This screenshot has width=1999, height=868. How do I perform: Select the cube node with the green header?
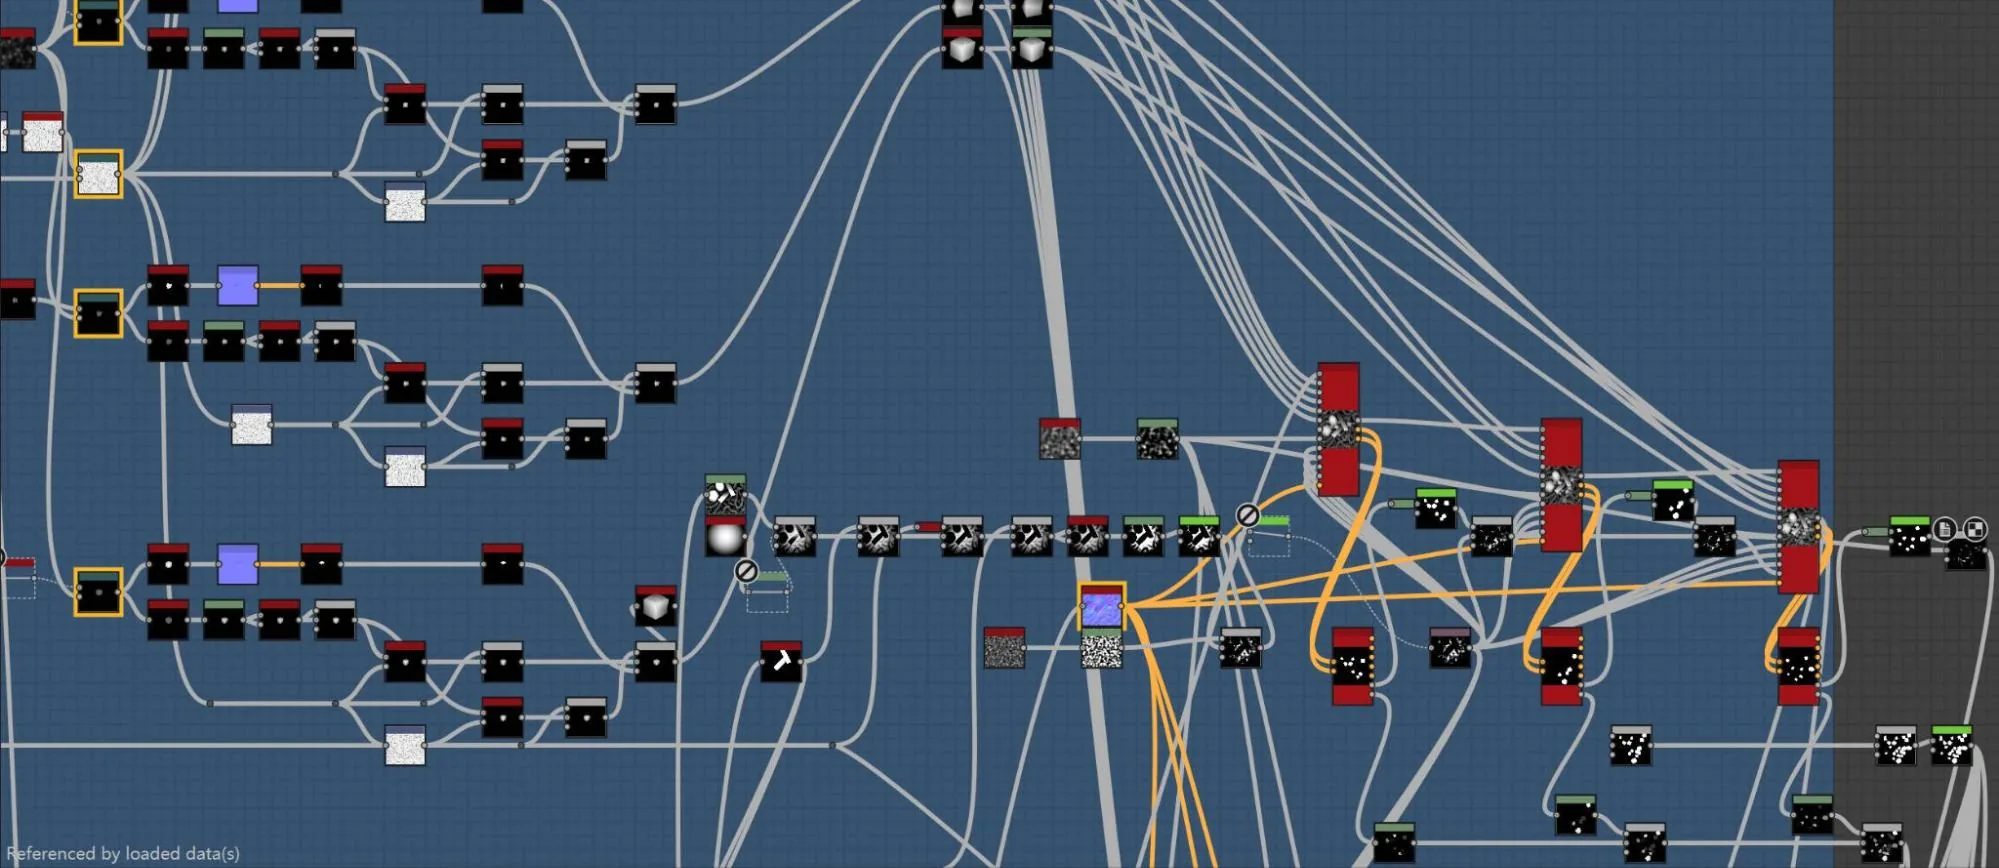1032,48
